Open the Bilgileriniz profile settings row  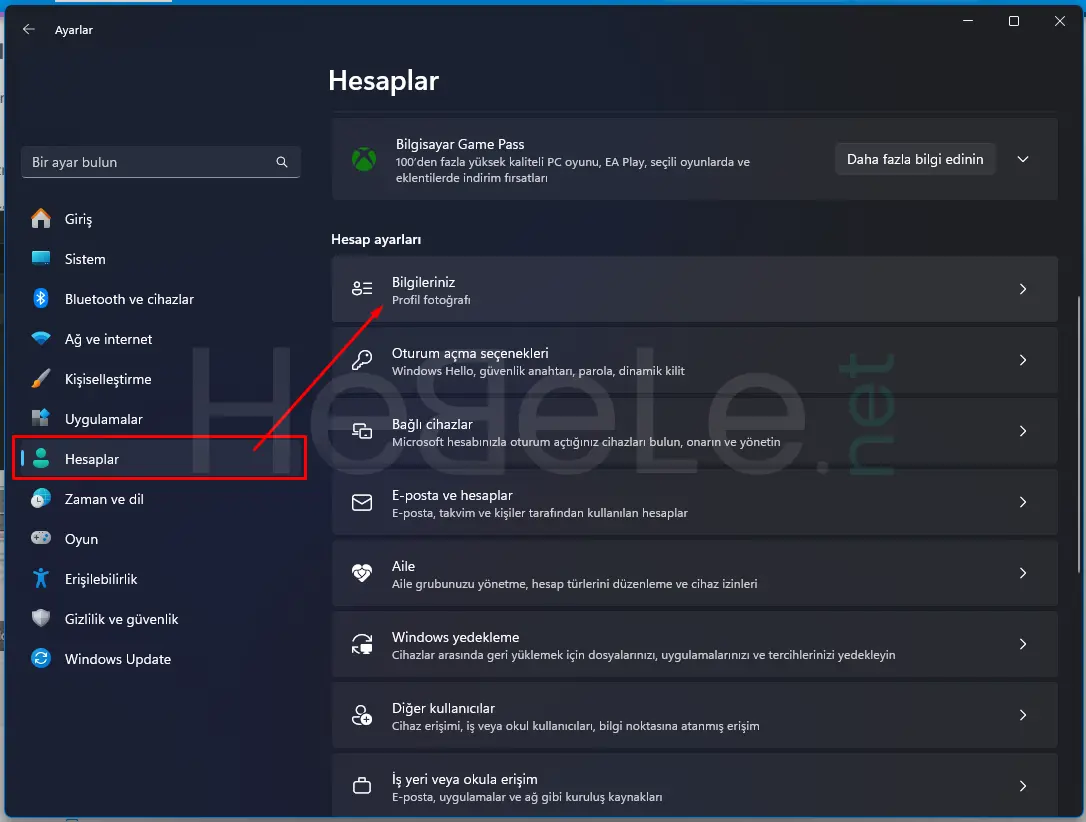(x=695, y=289)
